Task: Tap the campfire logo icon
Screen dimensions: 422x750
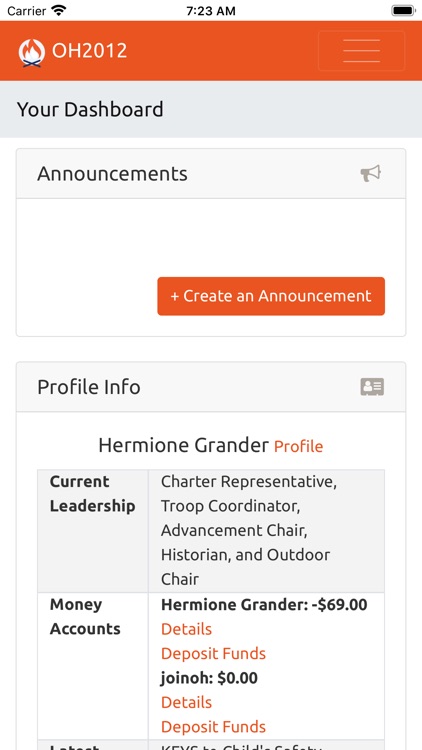Action: 32,52
